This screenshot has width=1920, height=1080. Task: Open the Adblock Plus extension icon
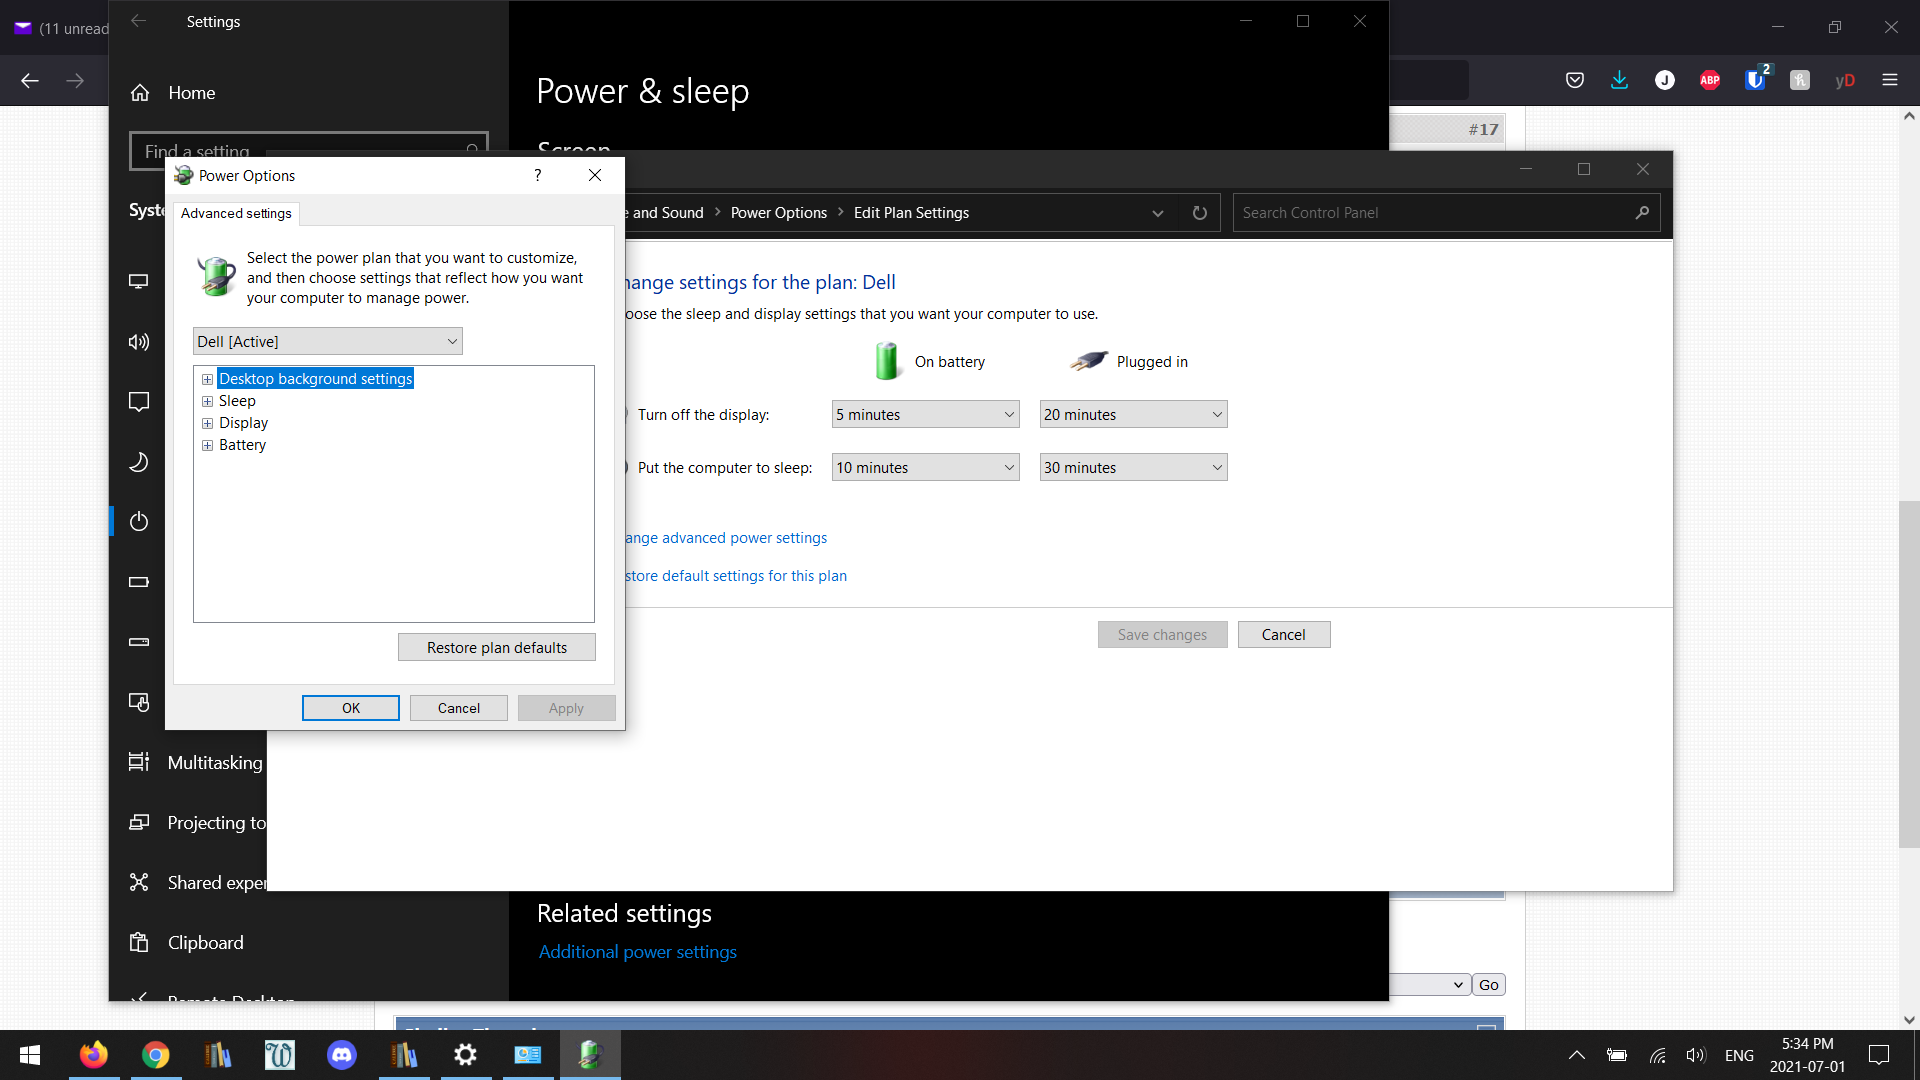pos(1710,80)
